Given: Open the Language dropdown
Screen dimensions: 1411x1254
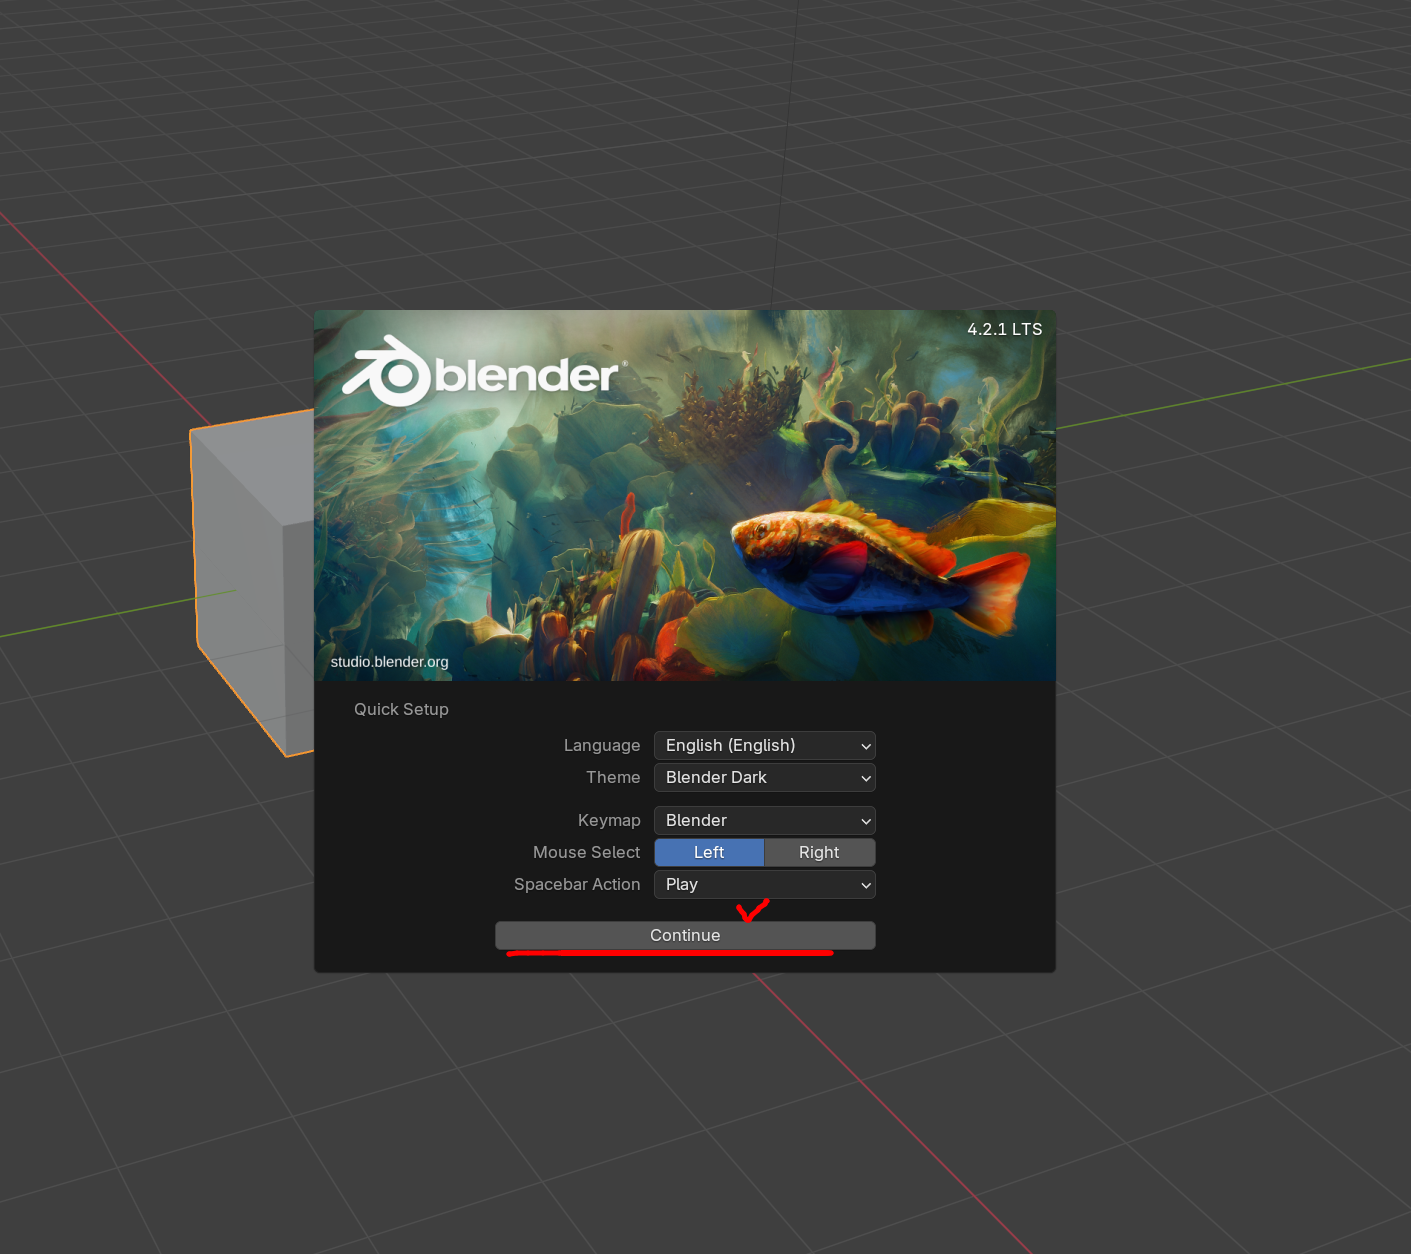Looking at the screenshot, I should [764, 745].
